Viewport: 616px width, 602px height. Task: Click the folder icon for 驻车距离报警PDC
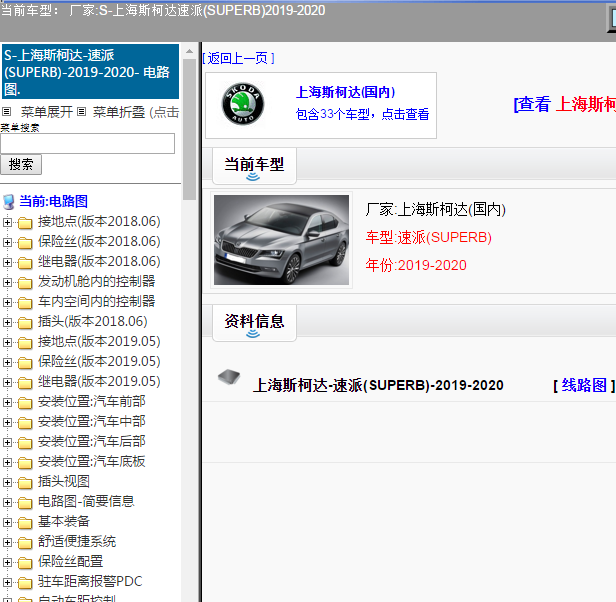click(25, 584)
